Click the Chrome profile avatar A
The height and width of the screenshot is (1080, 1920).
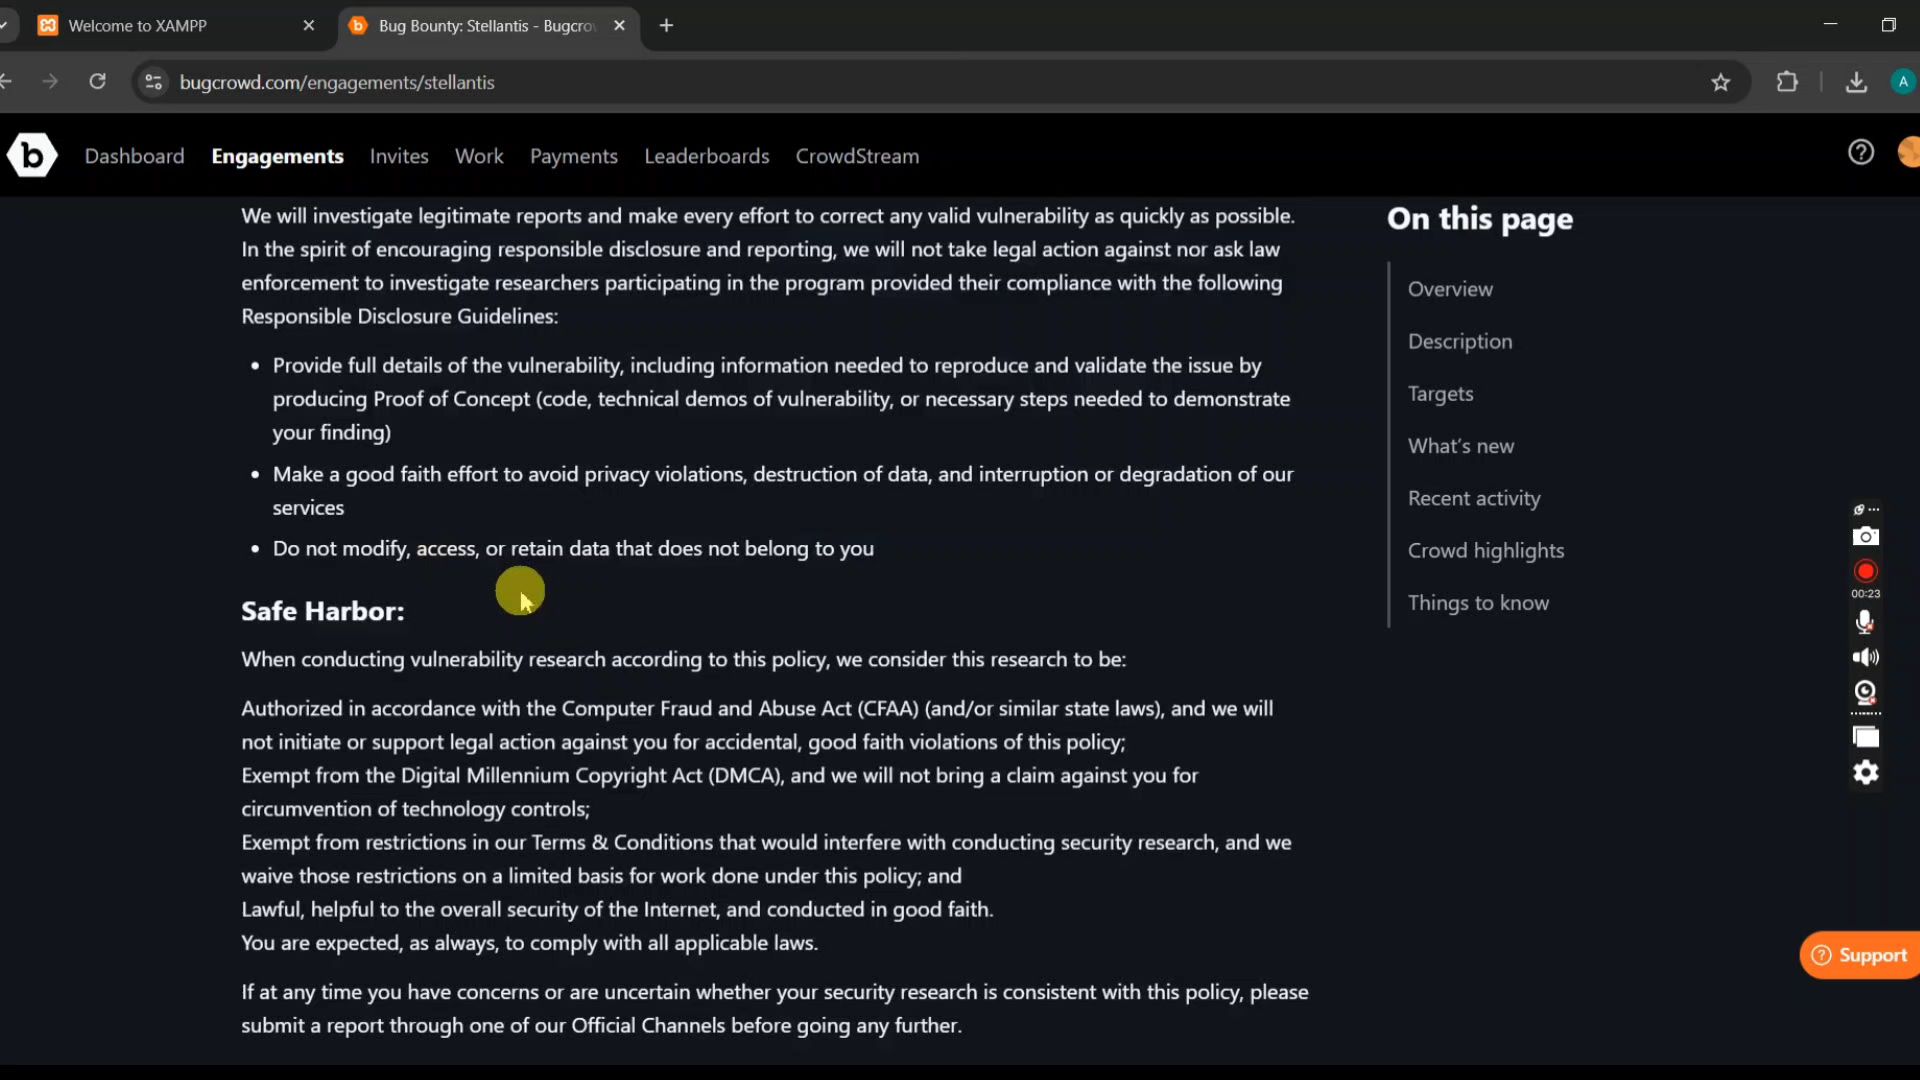[1903, 82]
